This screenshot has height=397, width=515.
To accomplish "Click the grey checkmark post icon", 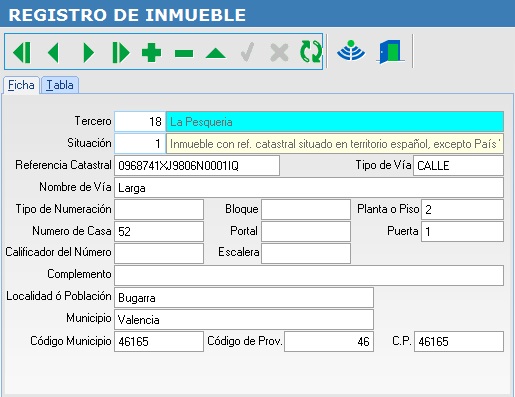I will [247, 52].
